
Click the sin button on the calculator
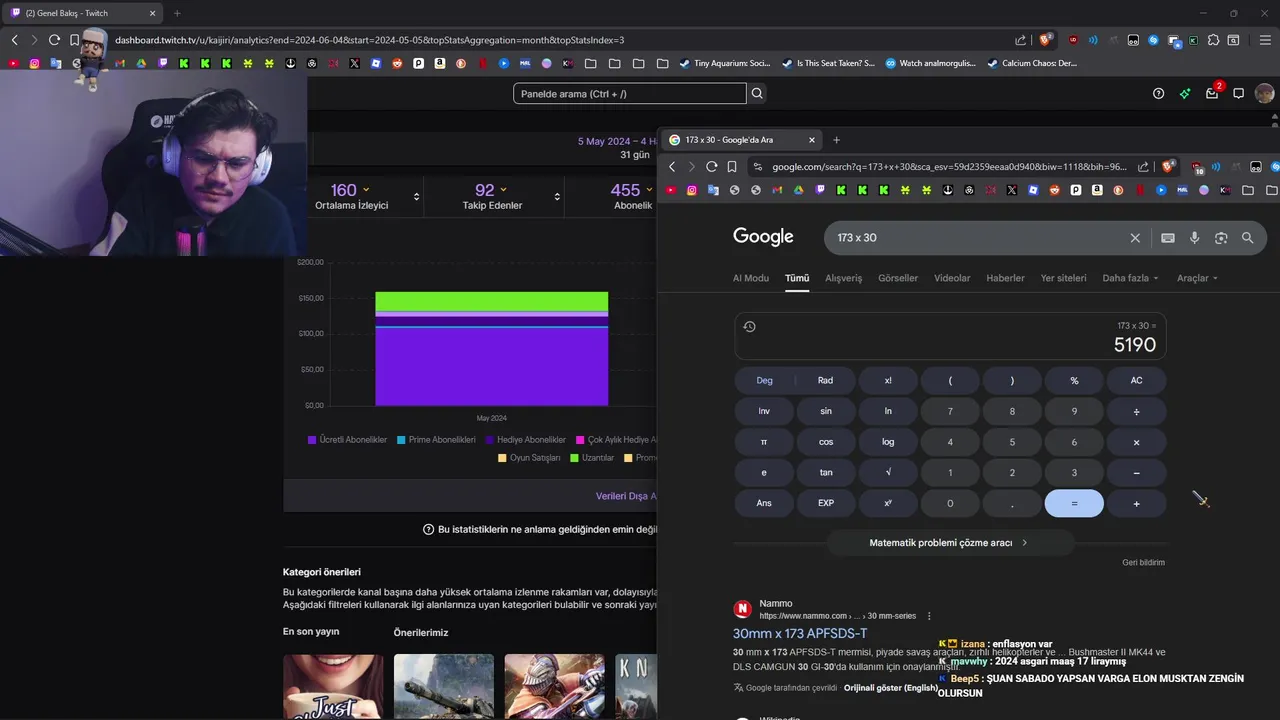(825, 411)
